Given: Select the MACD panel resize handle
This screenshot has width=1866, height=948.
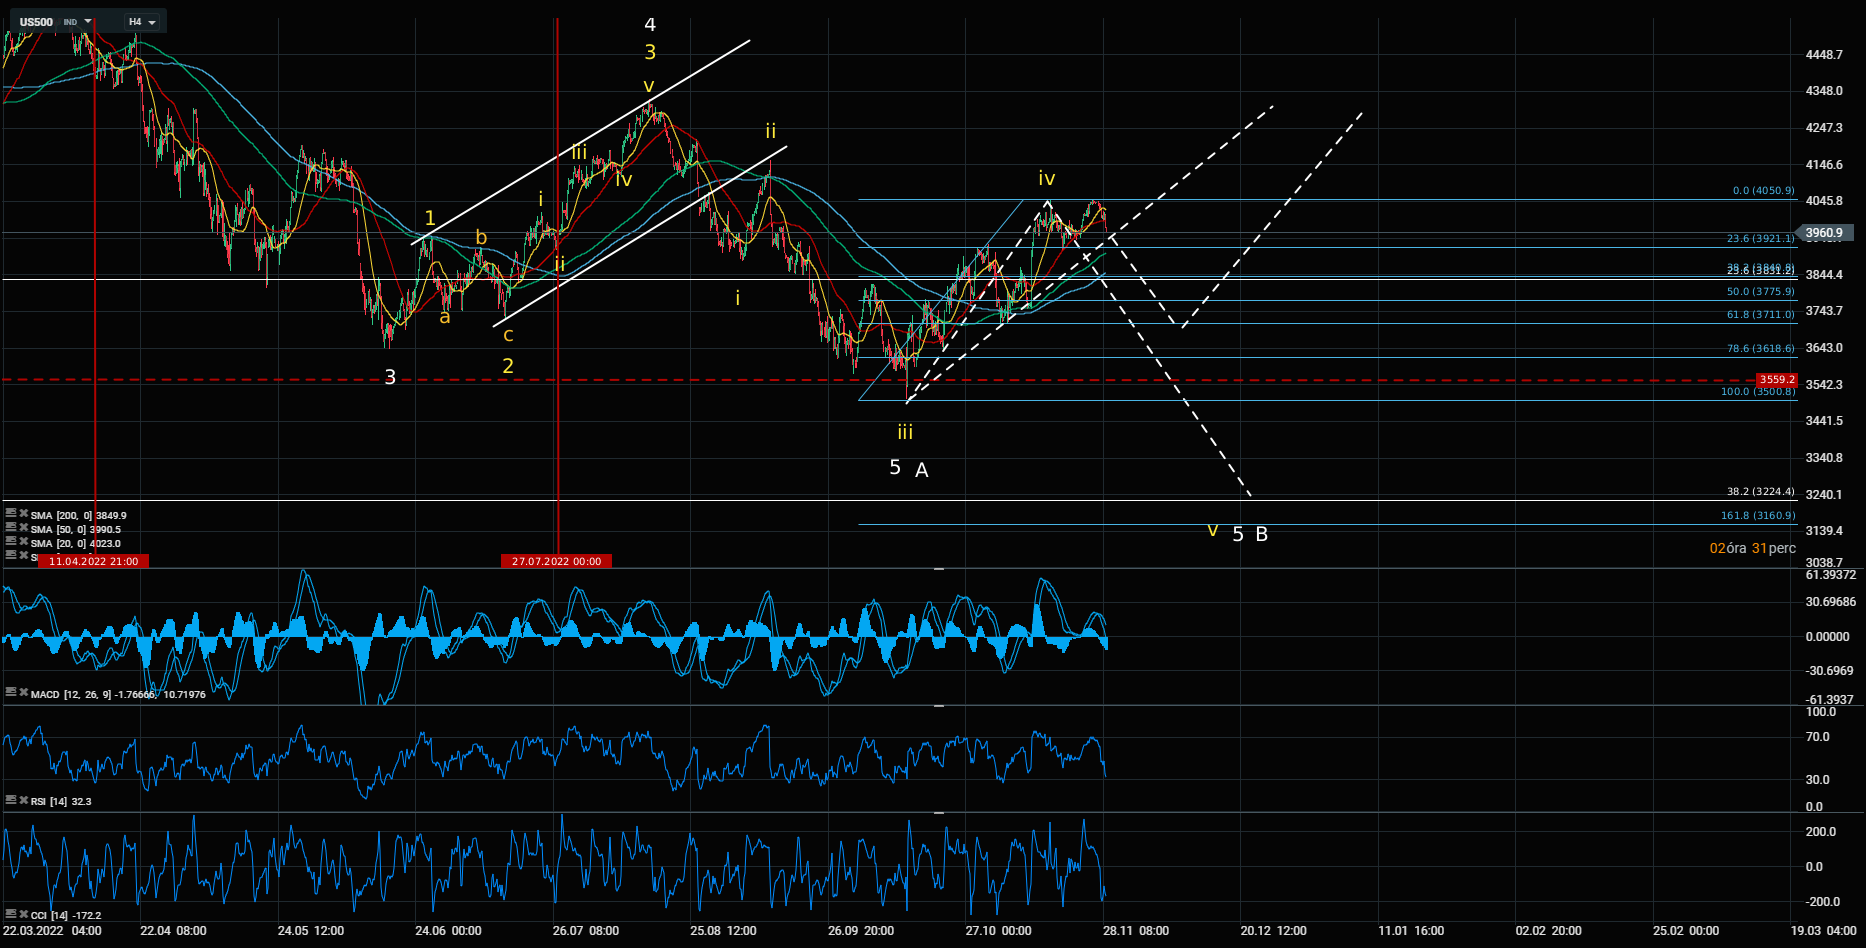Looking at the screenshot, I should (939, 568).
